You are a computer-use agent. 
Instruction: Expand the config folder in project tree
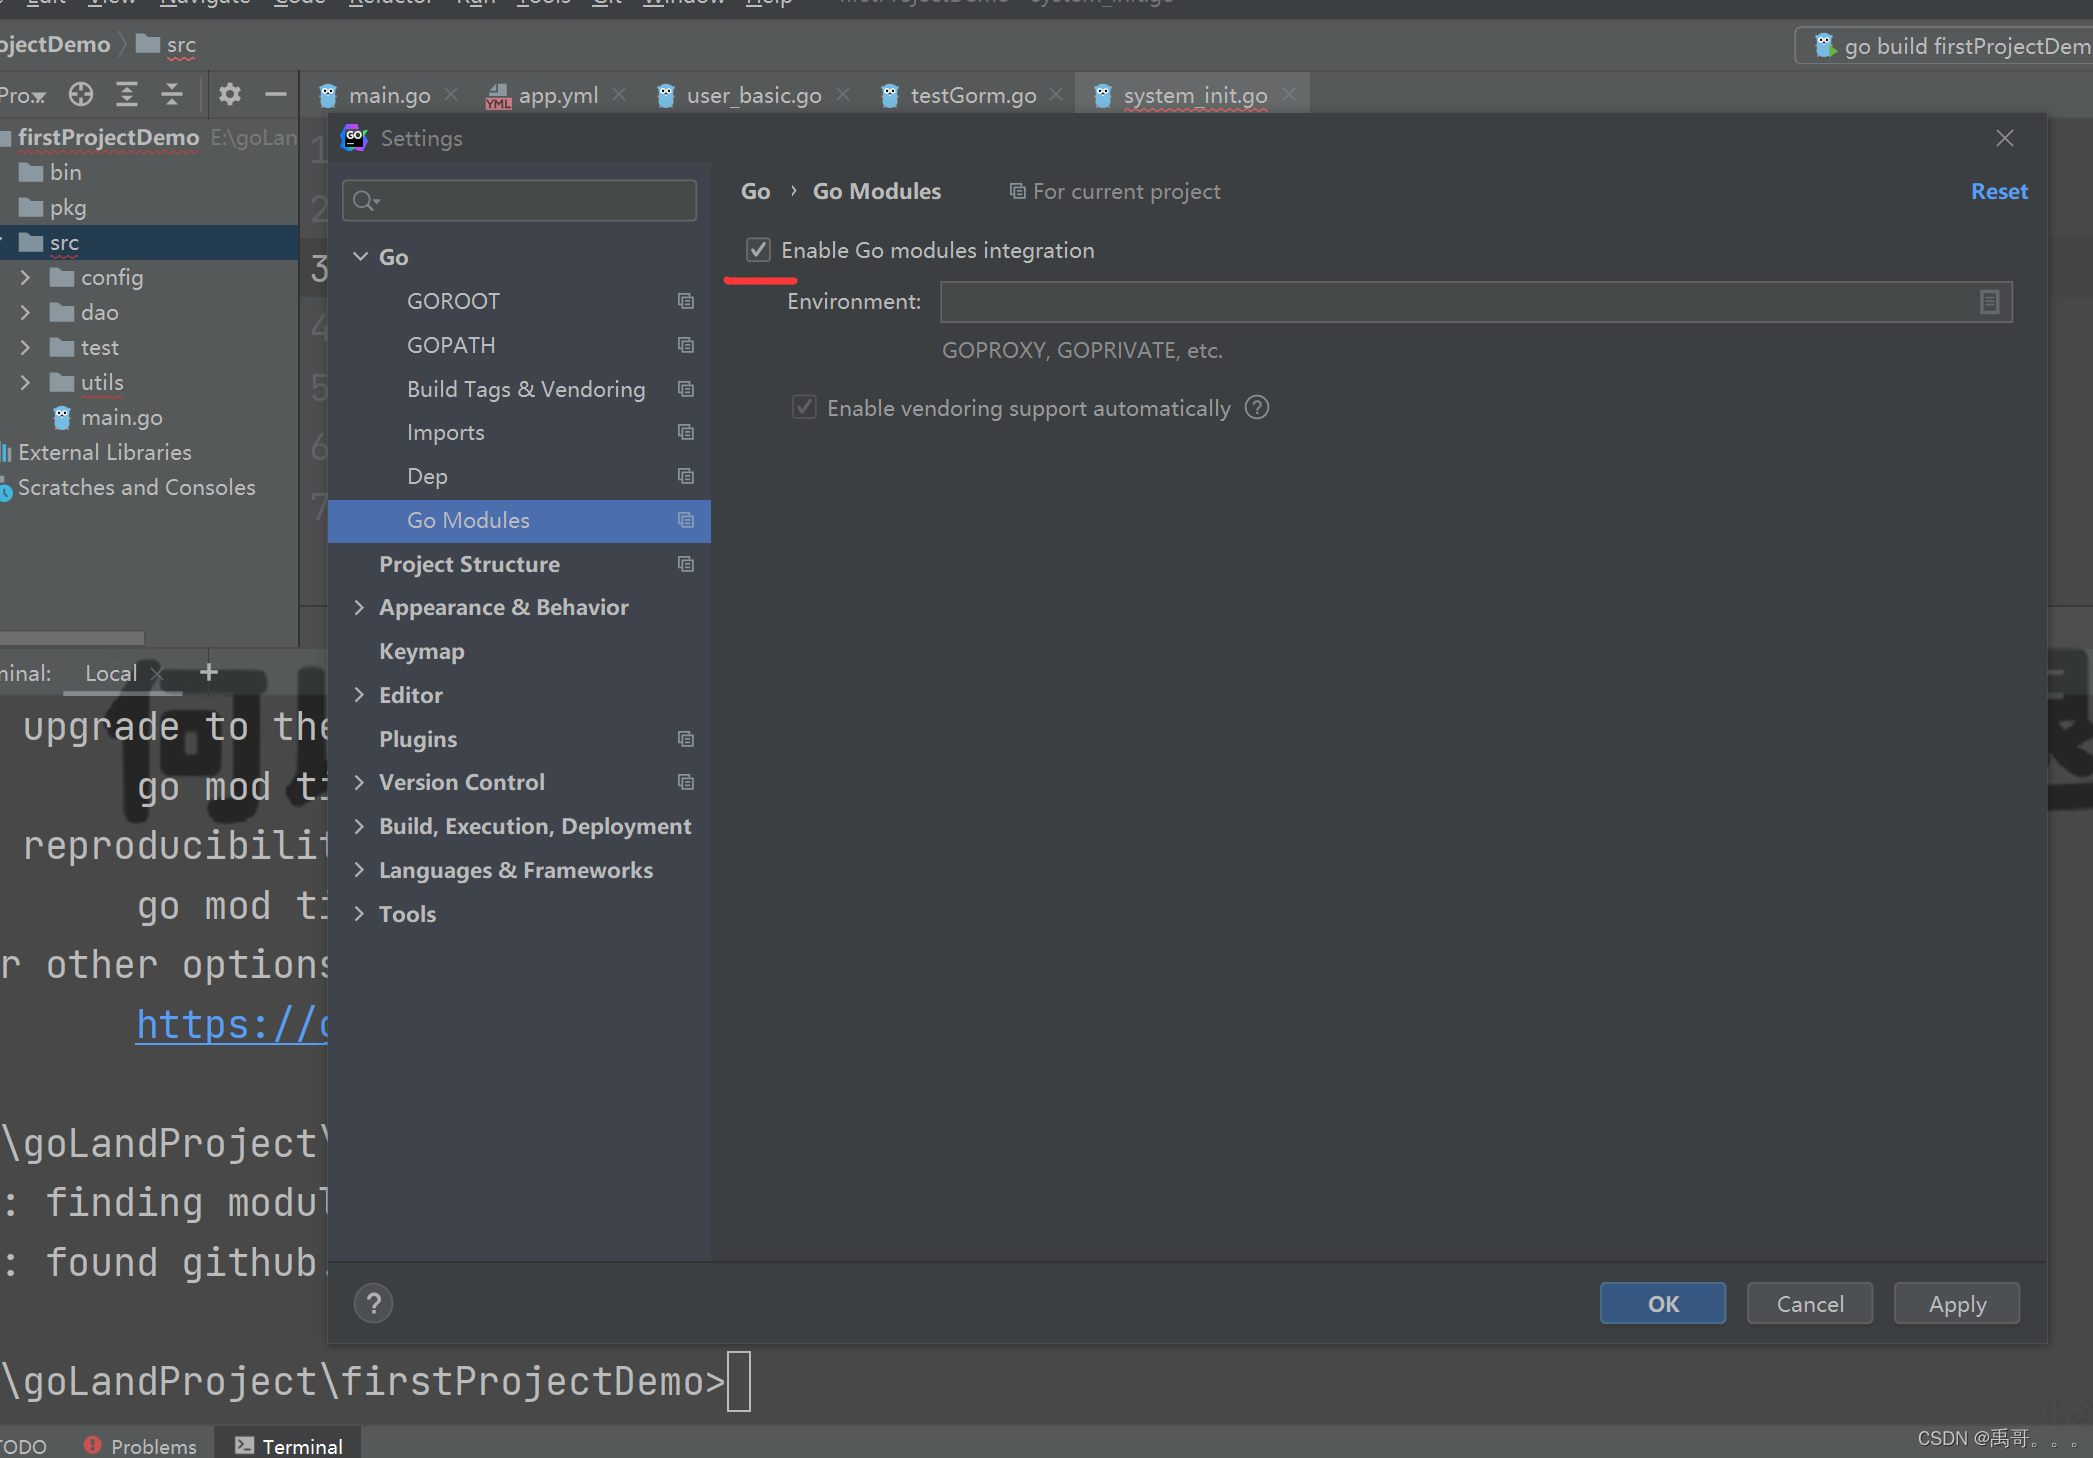click(x=26, y=277)
